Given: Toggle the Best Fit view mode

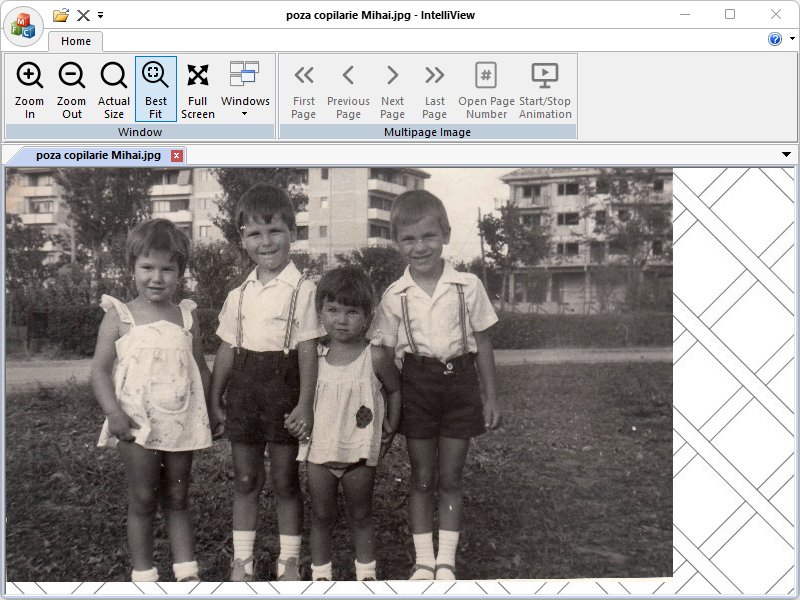Looking at the screenshot, I should [x=156, y=88].
